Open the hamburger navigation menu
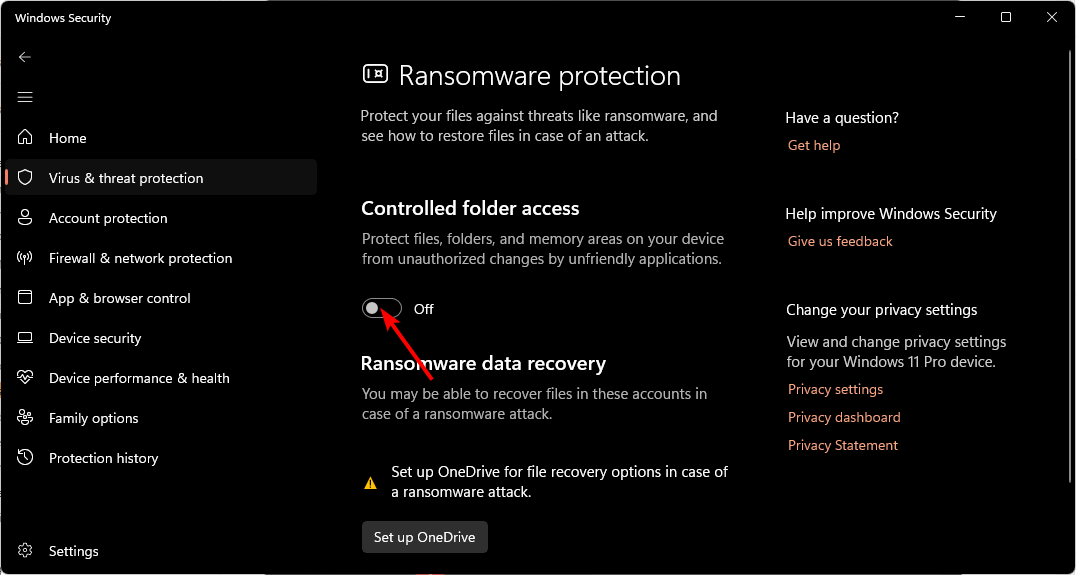The width and height of the screenshot is (1076, 575). click(25, 97)
